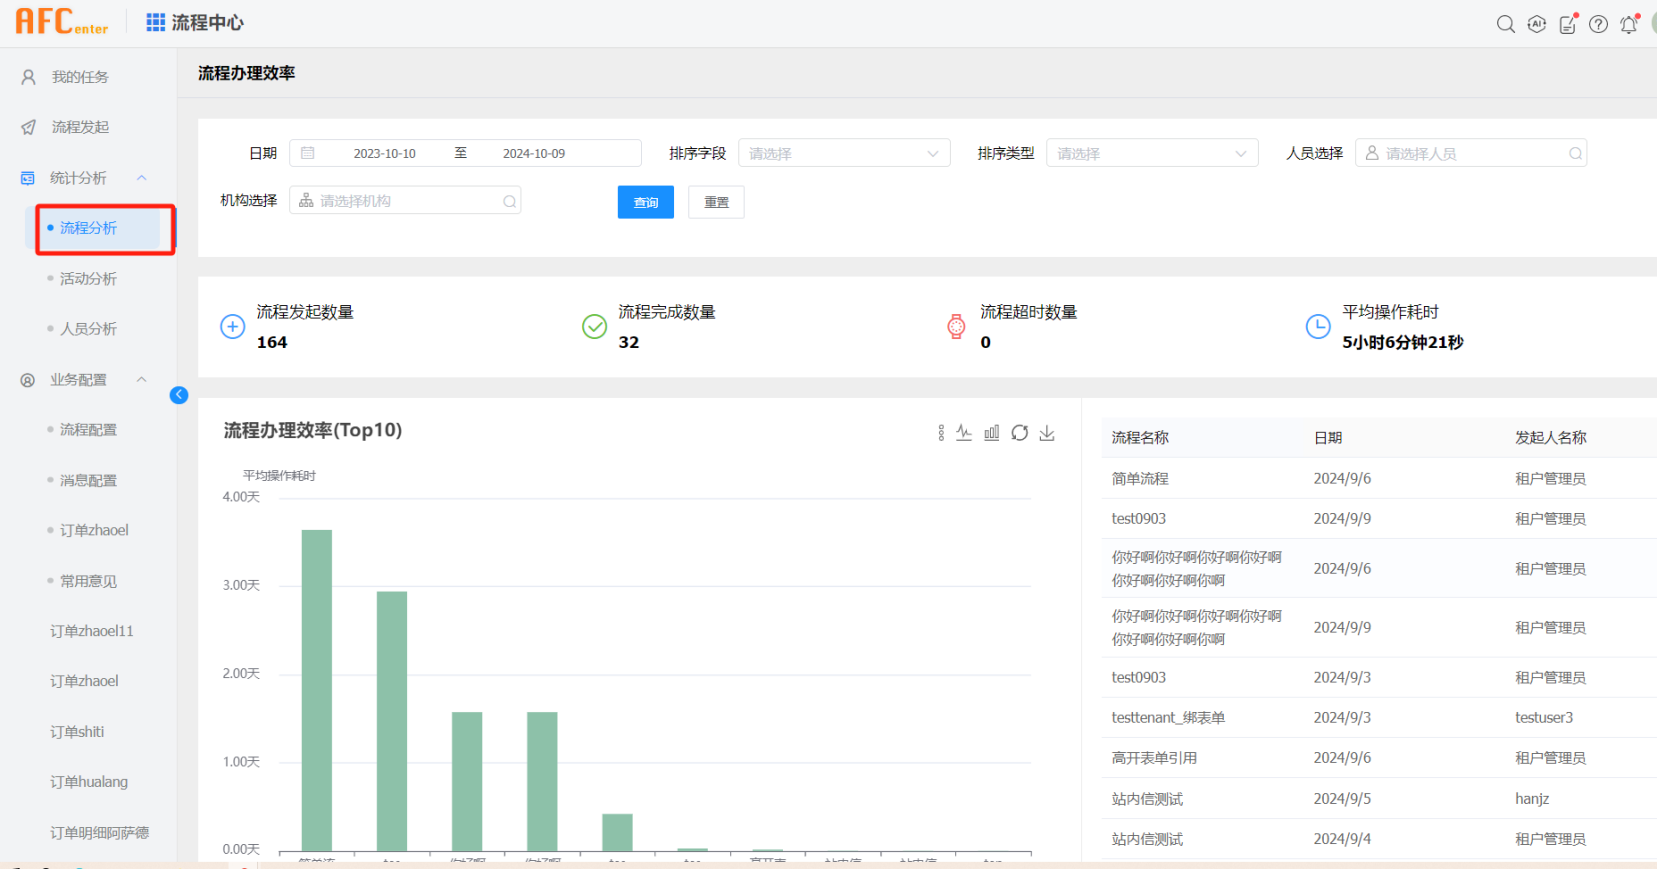1657x869 pixels.
Task: Collapse the 业务配置 menu group
Action: (x=142, y=380)
